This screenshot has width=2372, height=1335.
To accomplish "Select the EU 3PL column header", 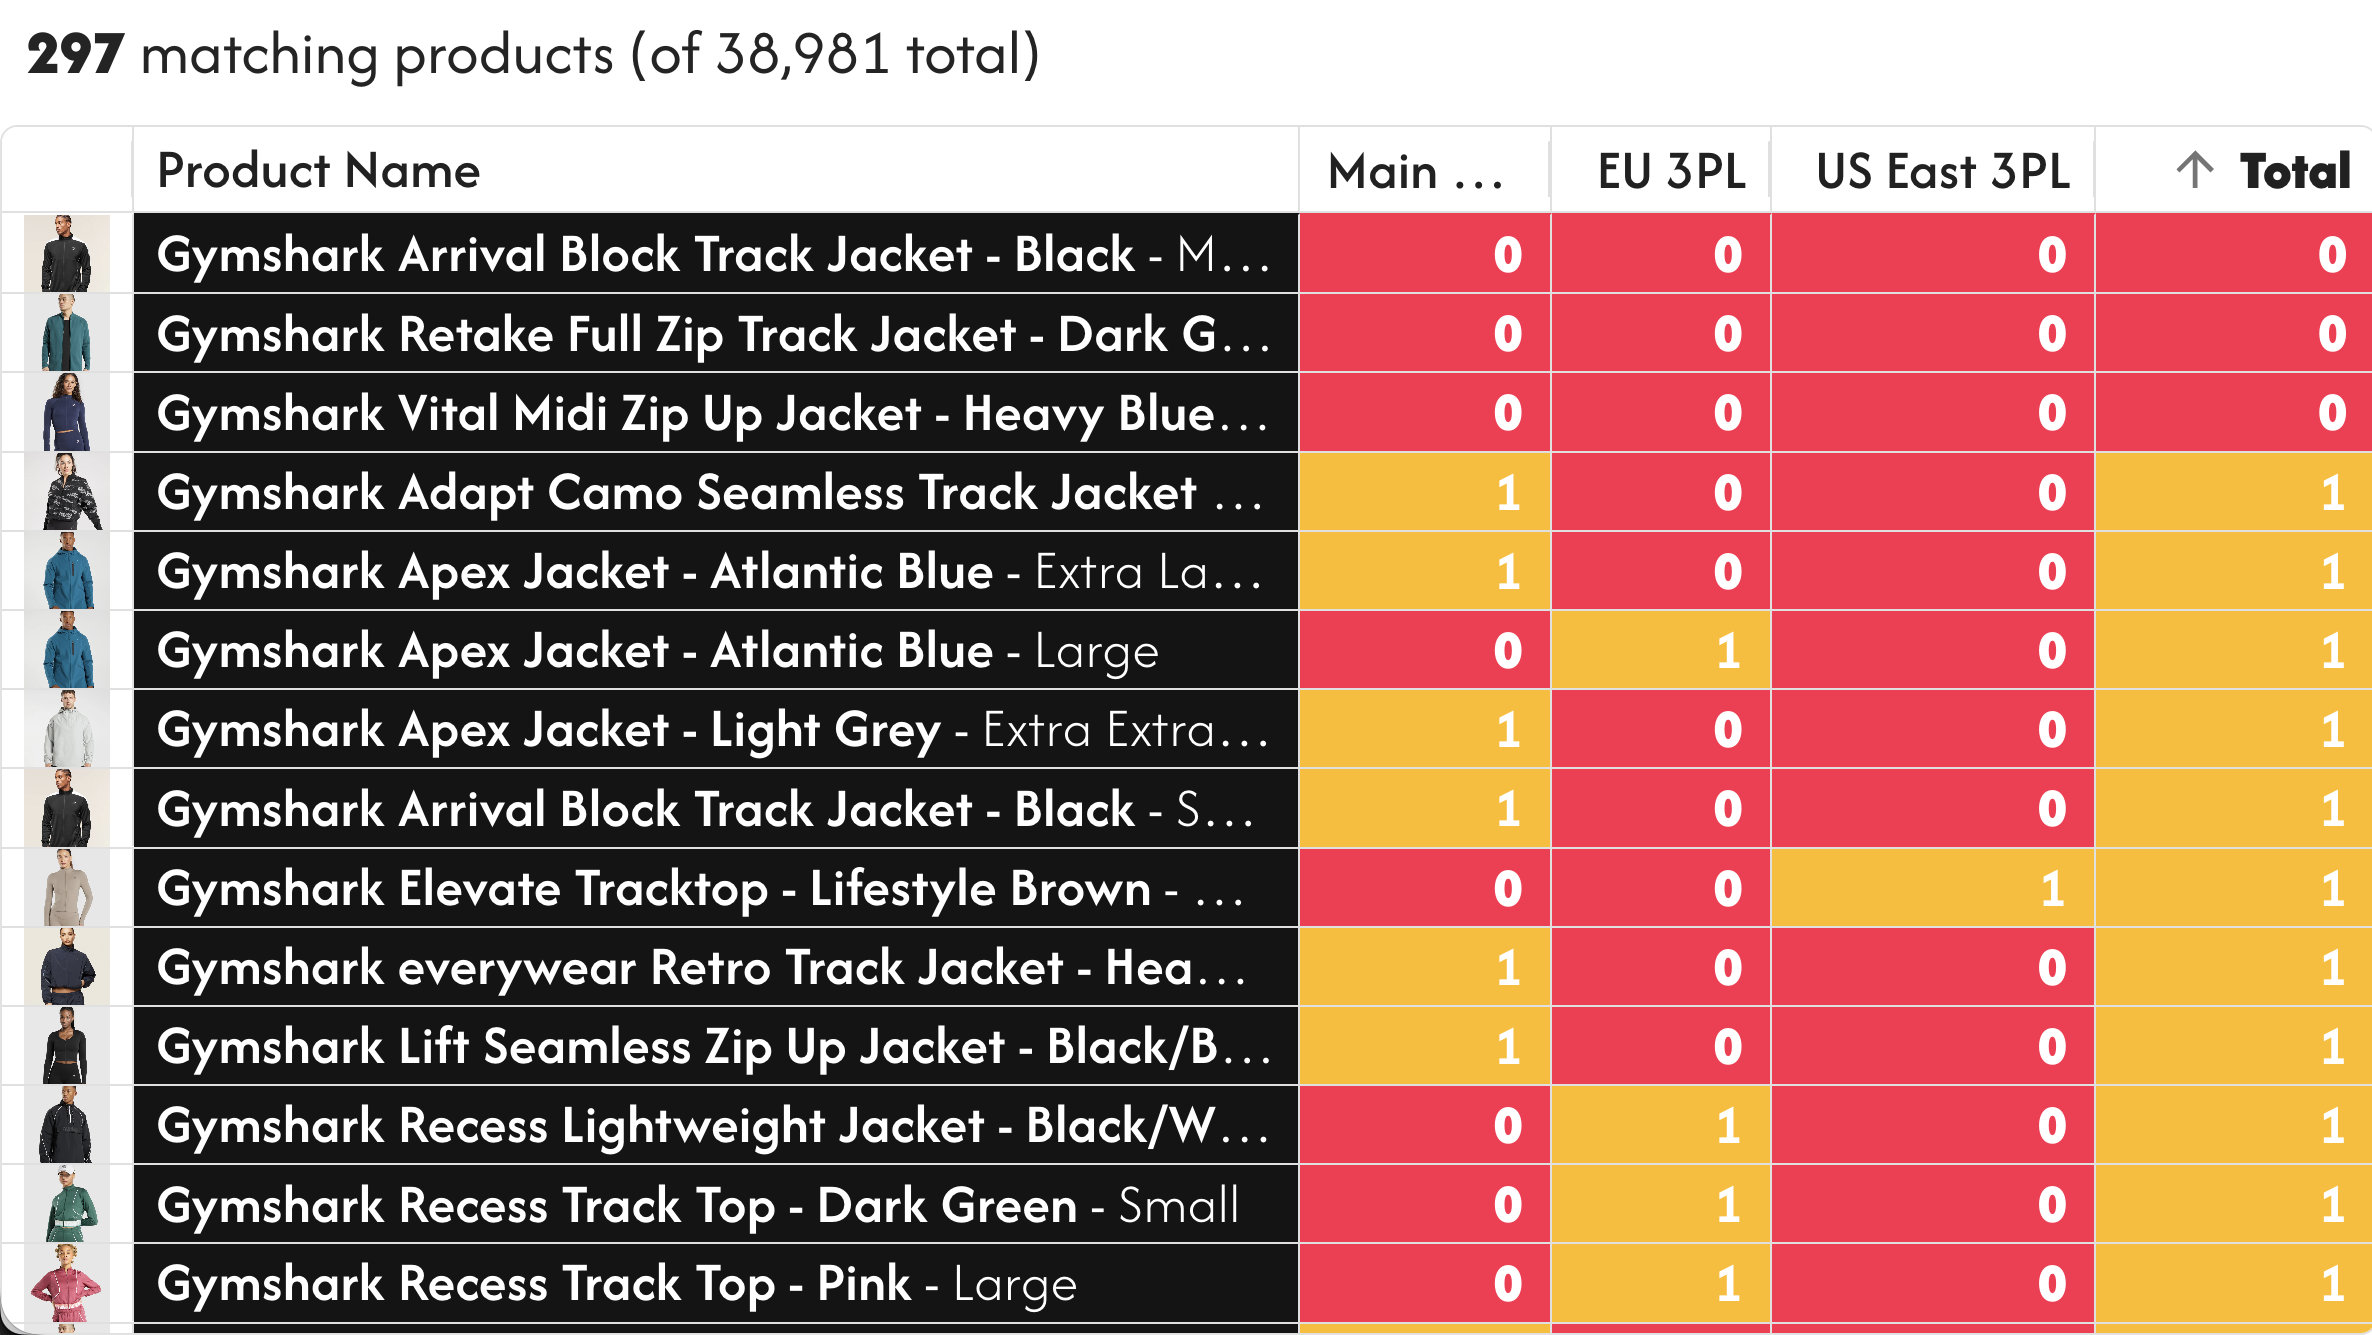I will 1671,171.
